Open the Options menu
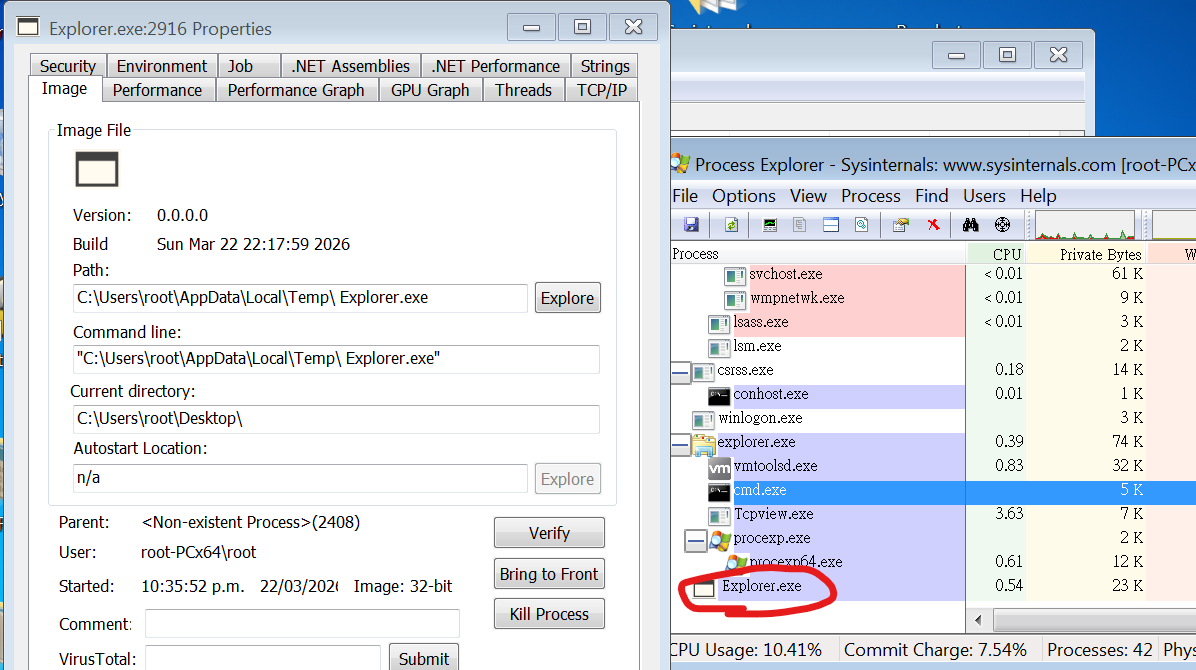This screenshot has width=1196, height=670. 743,196
